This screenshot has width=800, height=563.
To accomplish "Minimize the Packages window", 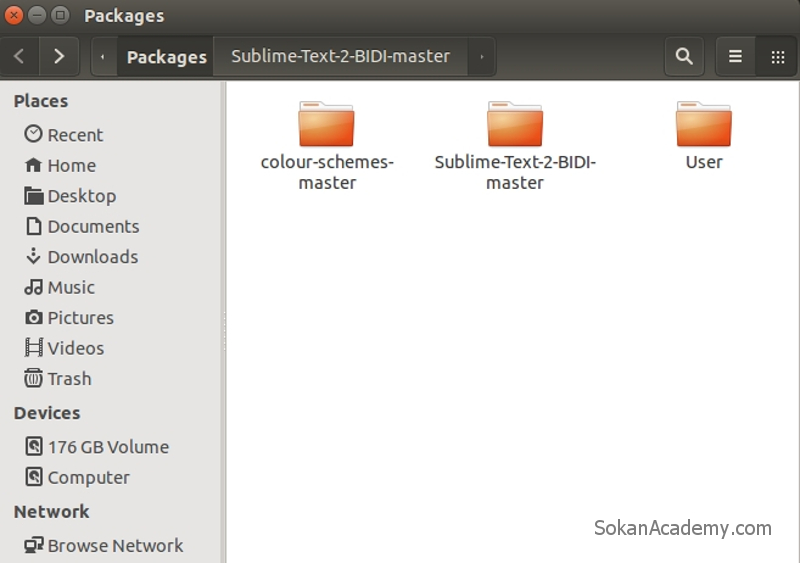I will (37, 15).
